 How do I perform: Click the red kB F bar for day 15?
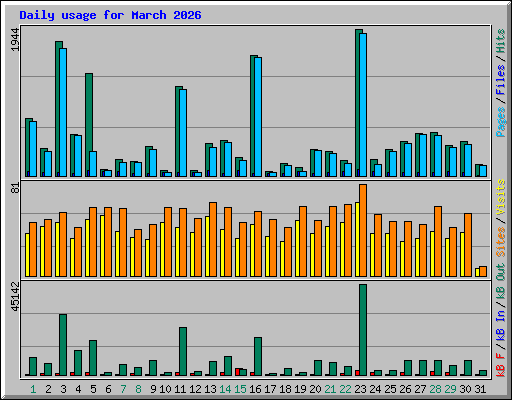(237, 372)
